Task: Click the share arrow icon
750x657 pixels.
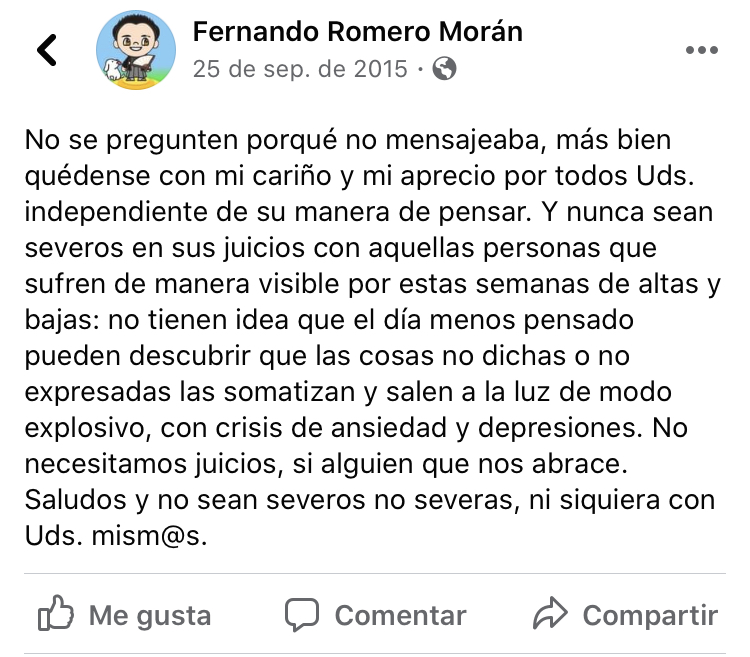Action: pyautogui.click(x=551, y=614)
